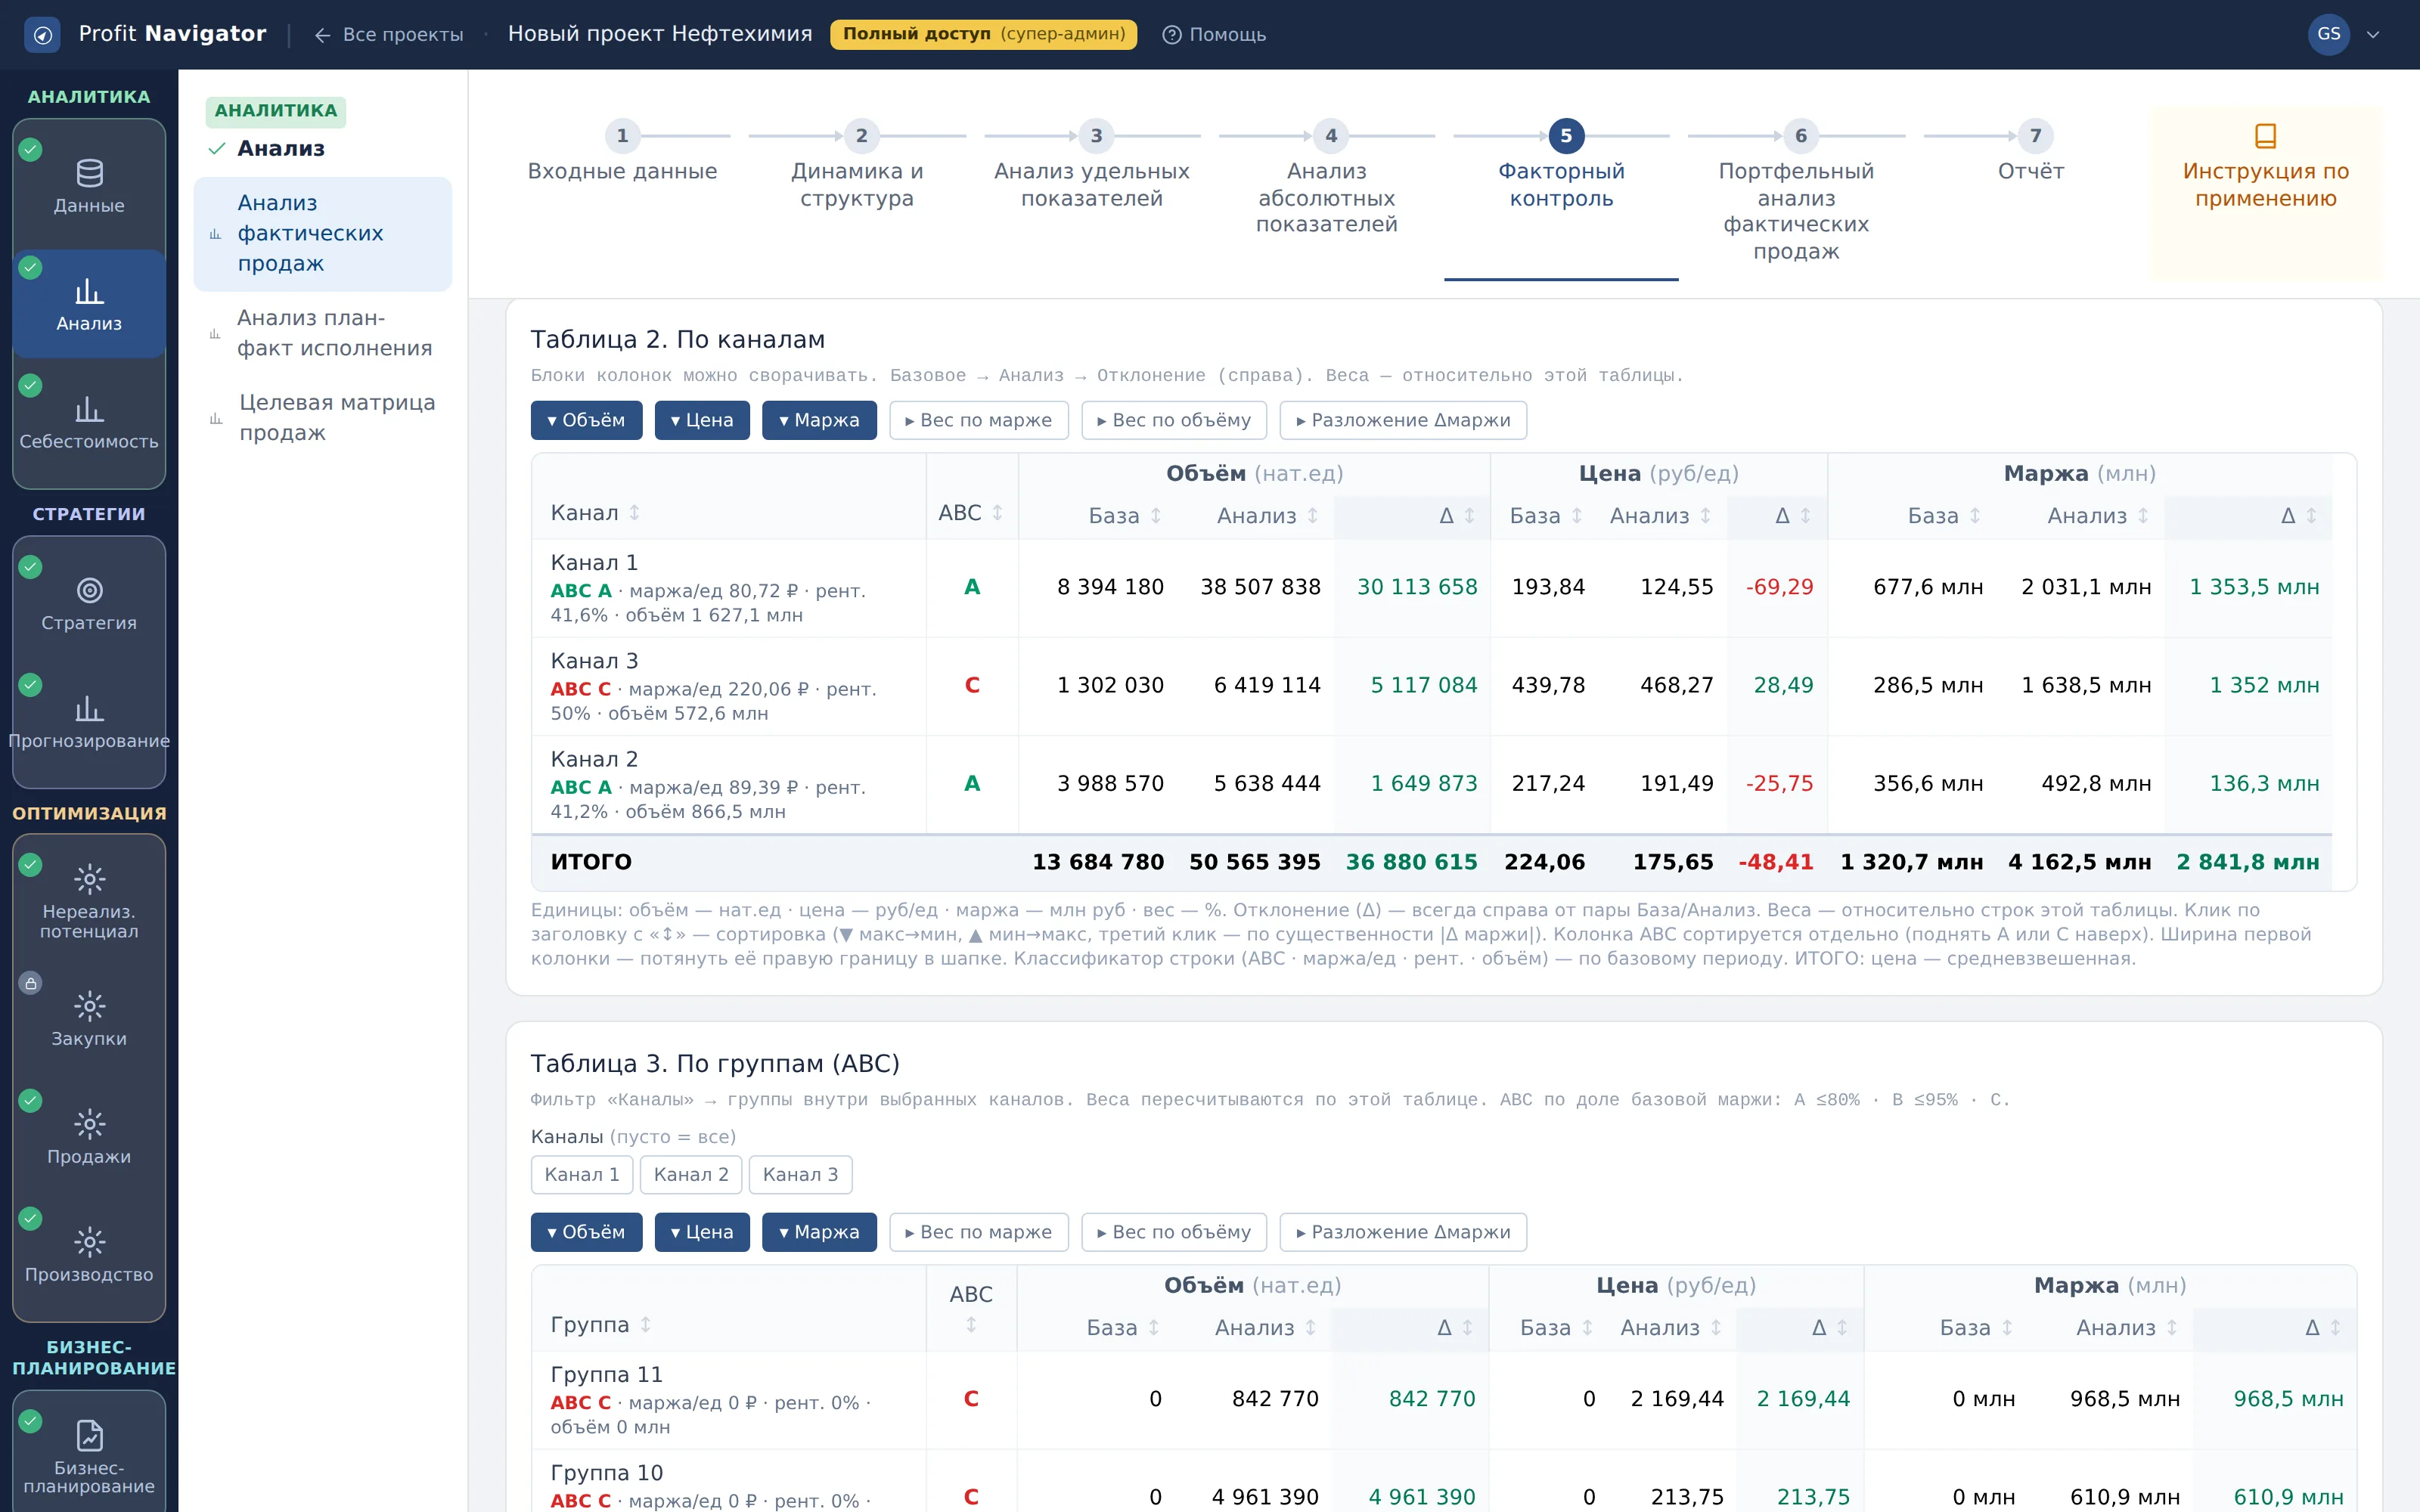Toggle Канал 2 filter chip

tap(691, 1174)
